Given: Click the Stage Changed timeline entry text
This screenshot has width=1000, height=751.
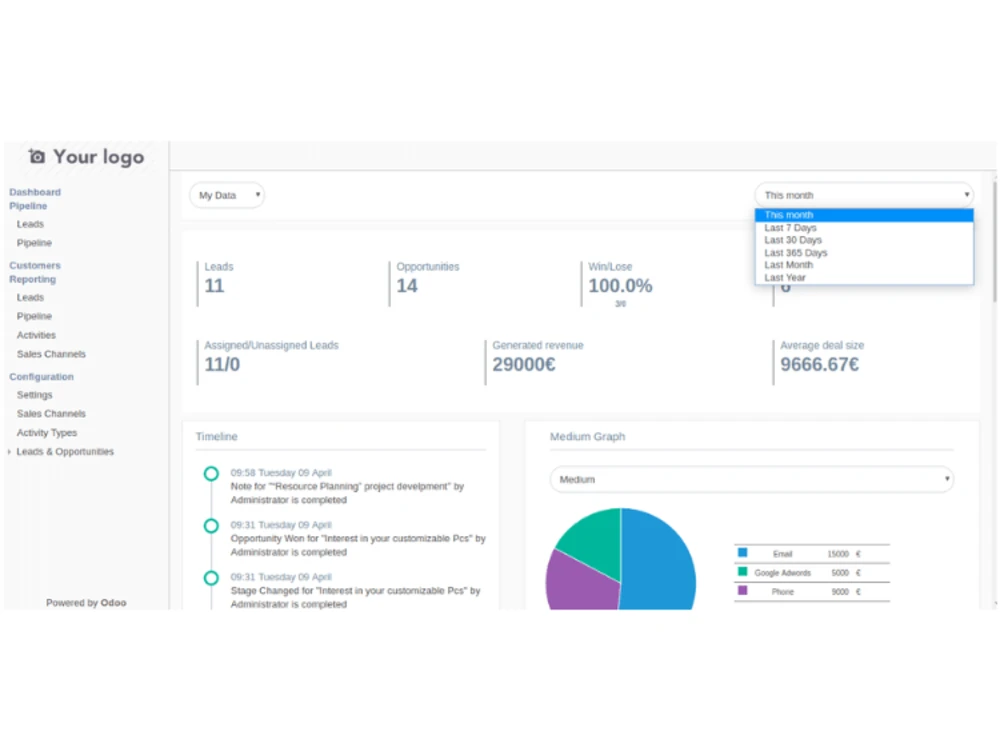Looking at the screenshot, I should pos(355,597).
